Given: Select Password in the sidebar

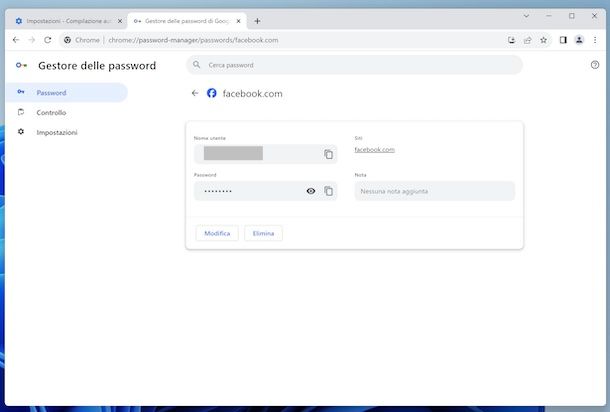Looking at the screenshot, I should click(x=66, y=93).
